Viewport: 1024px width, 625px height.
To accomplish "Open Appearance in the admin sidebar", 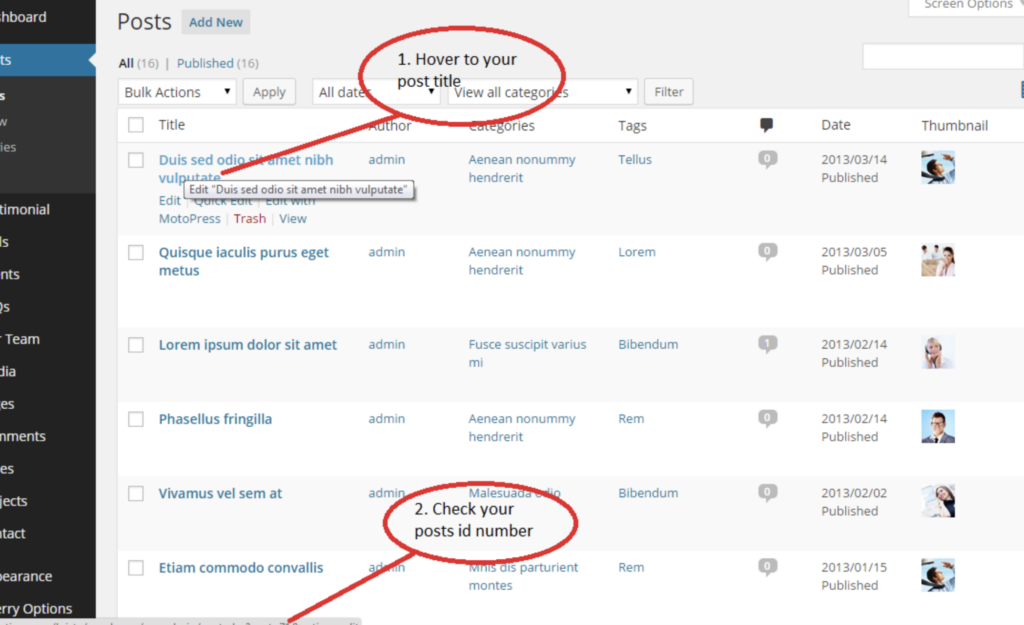I will 25,576.
